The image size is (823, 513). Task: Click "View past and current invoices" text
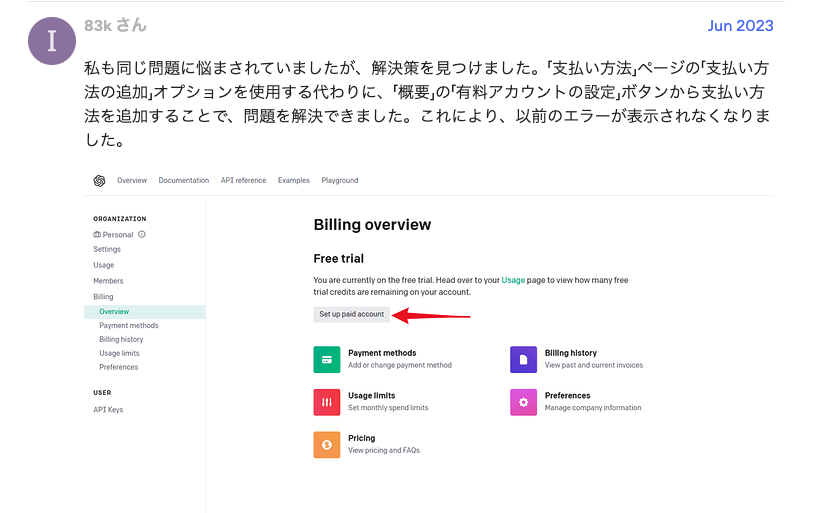594,365
